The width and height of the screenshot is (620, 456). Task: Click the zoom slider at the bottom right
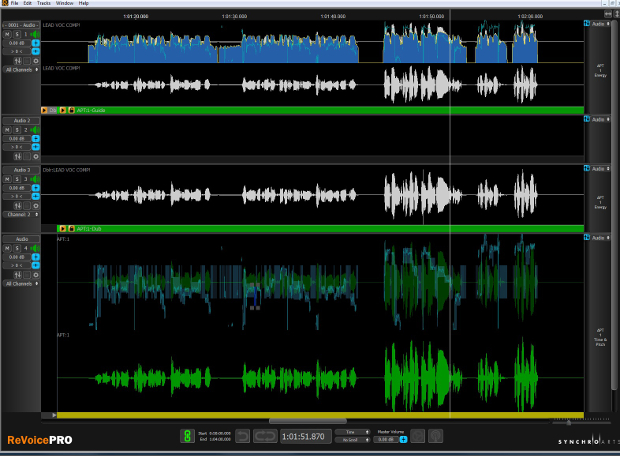(x=568, y=422)
